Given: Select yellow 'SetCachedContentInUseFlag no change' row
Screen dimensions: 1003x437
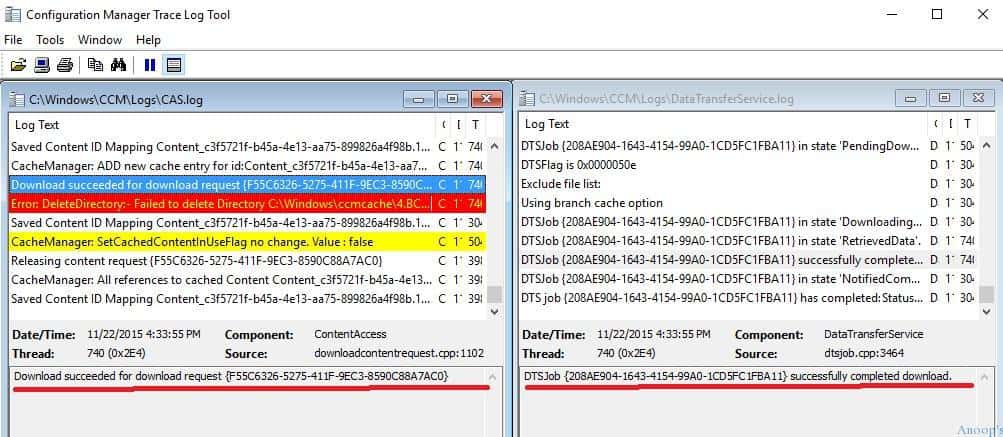Looking at the screenshot, I should point(247,242).
